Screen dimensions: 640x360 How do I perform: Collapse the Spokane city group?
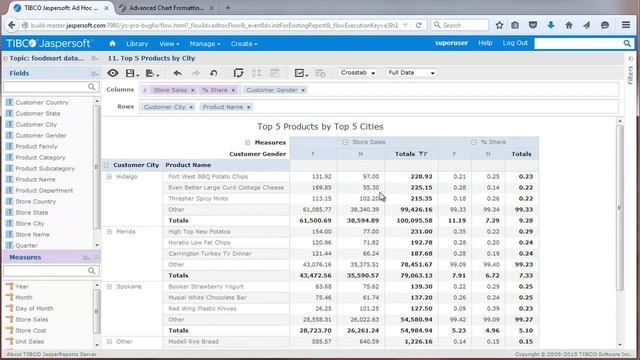[x=109, y=287]
